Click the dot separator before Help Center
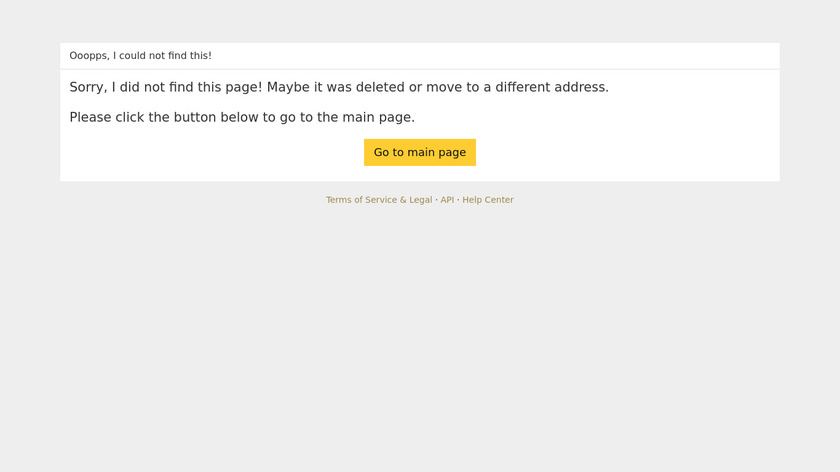Screen dimensions: 840x472 (x=458, y=200)
